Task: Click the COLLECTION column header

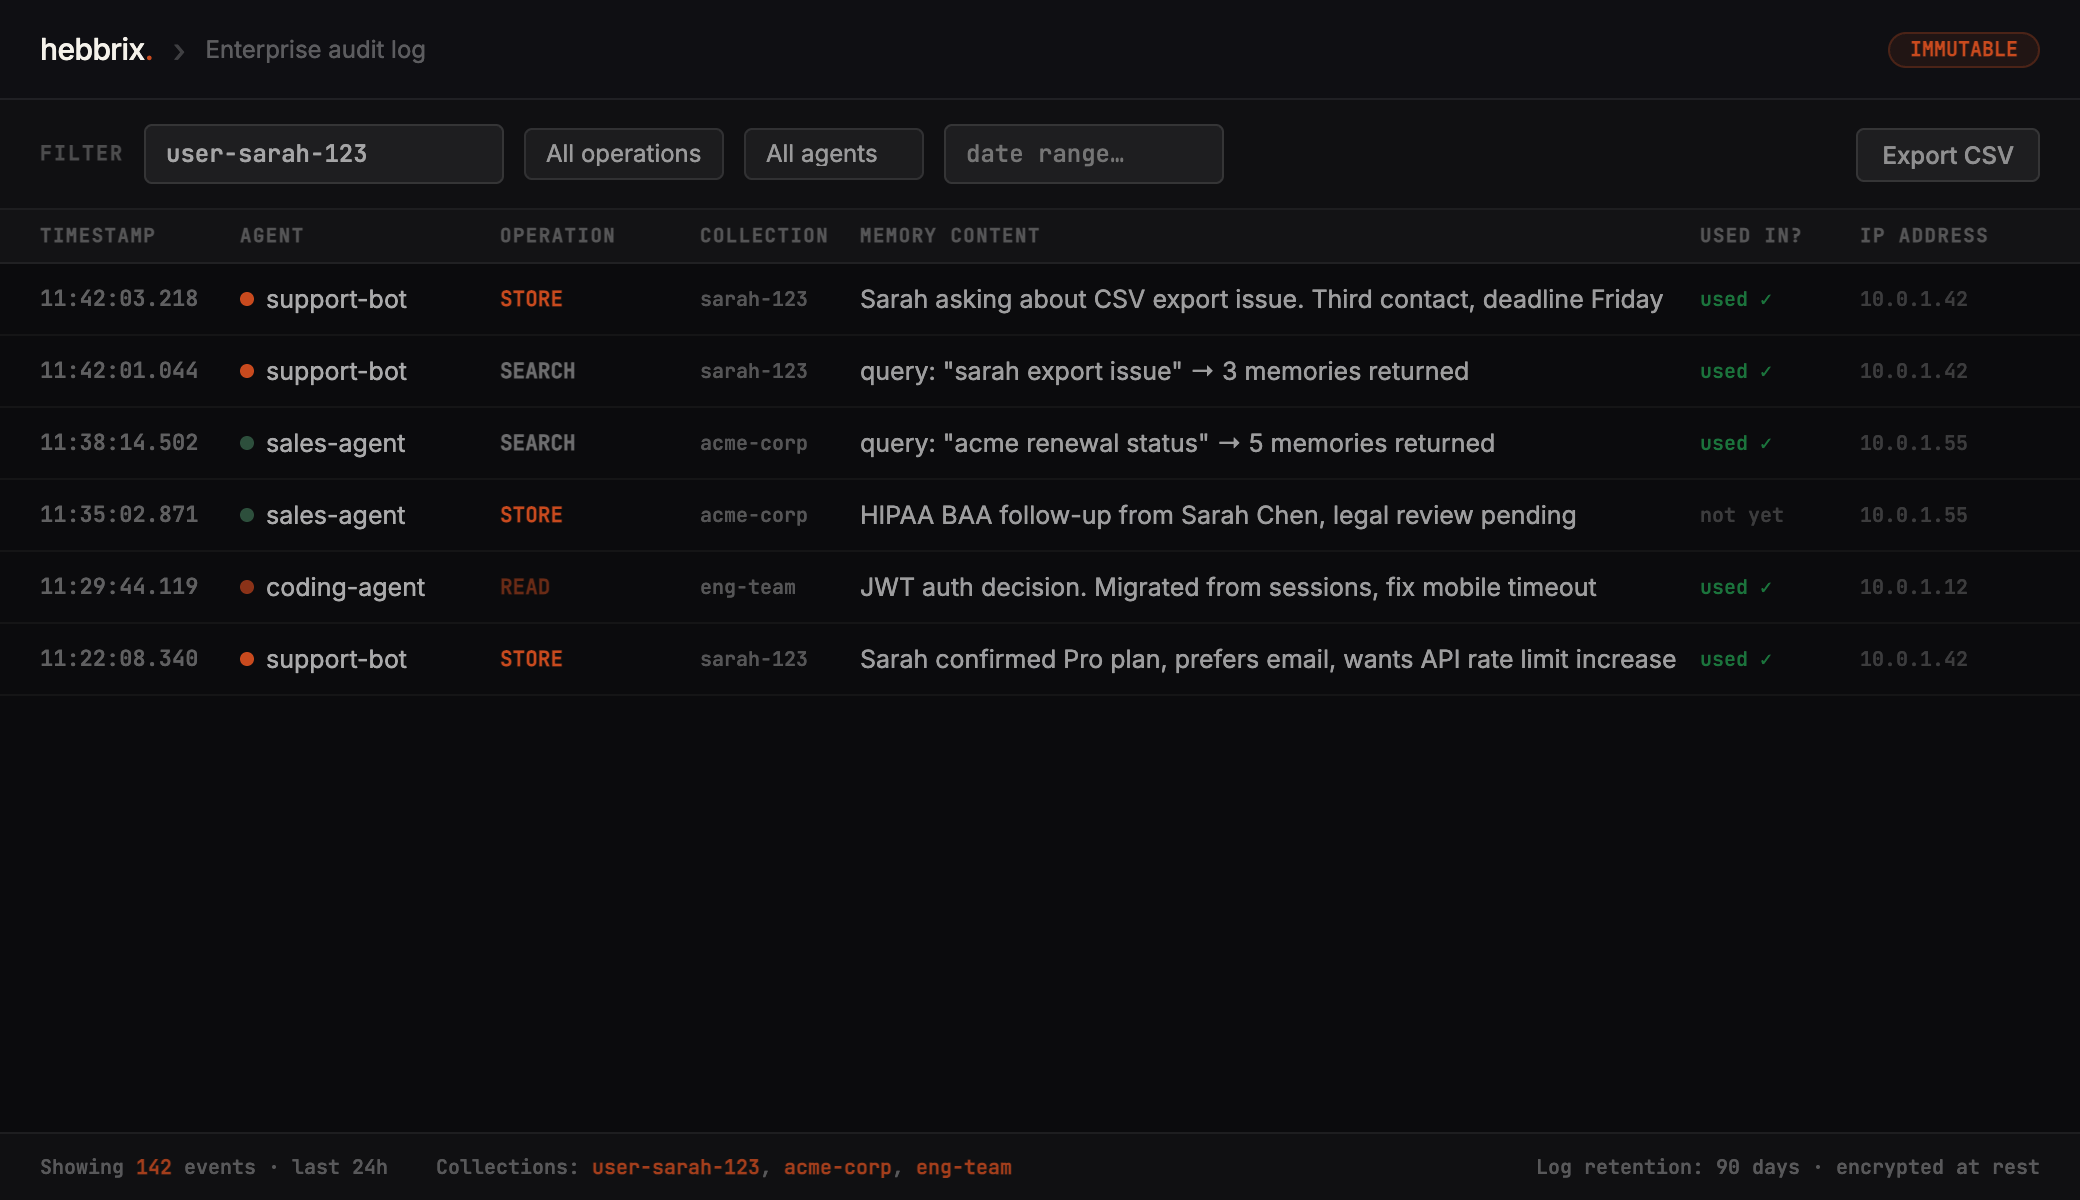Action: (764, 236)
